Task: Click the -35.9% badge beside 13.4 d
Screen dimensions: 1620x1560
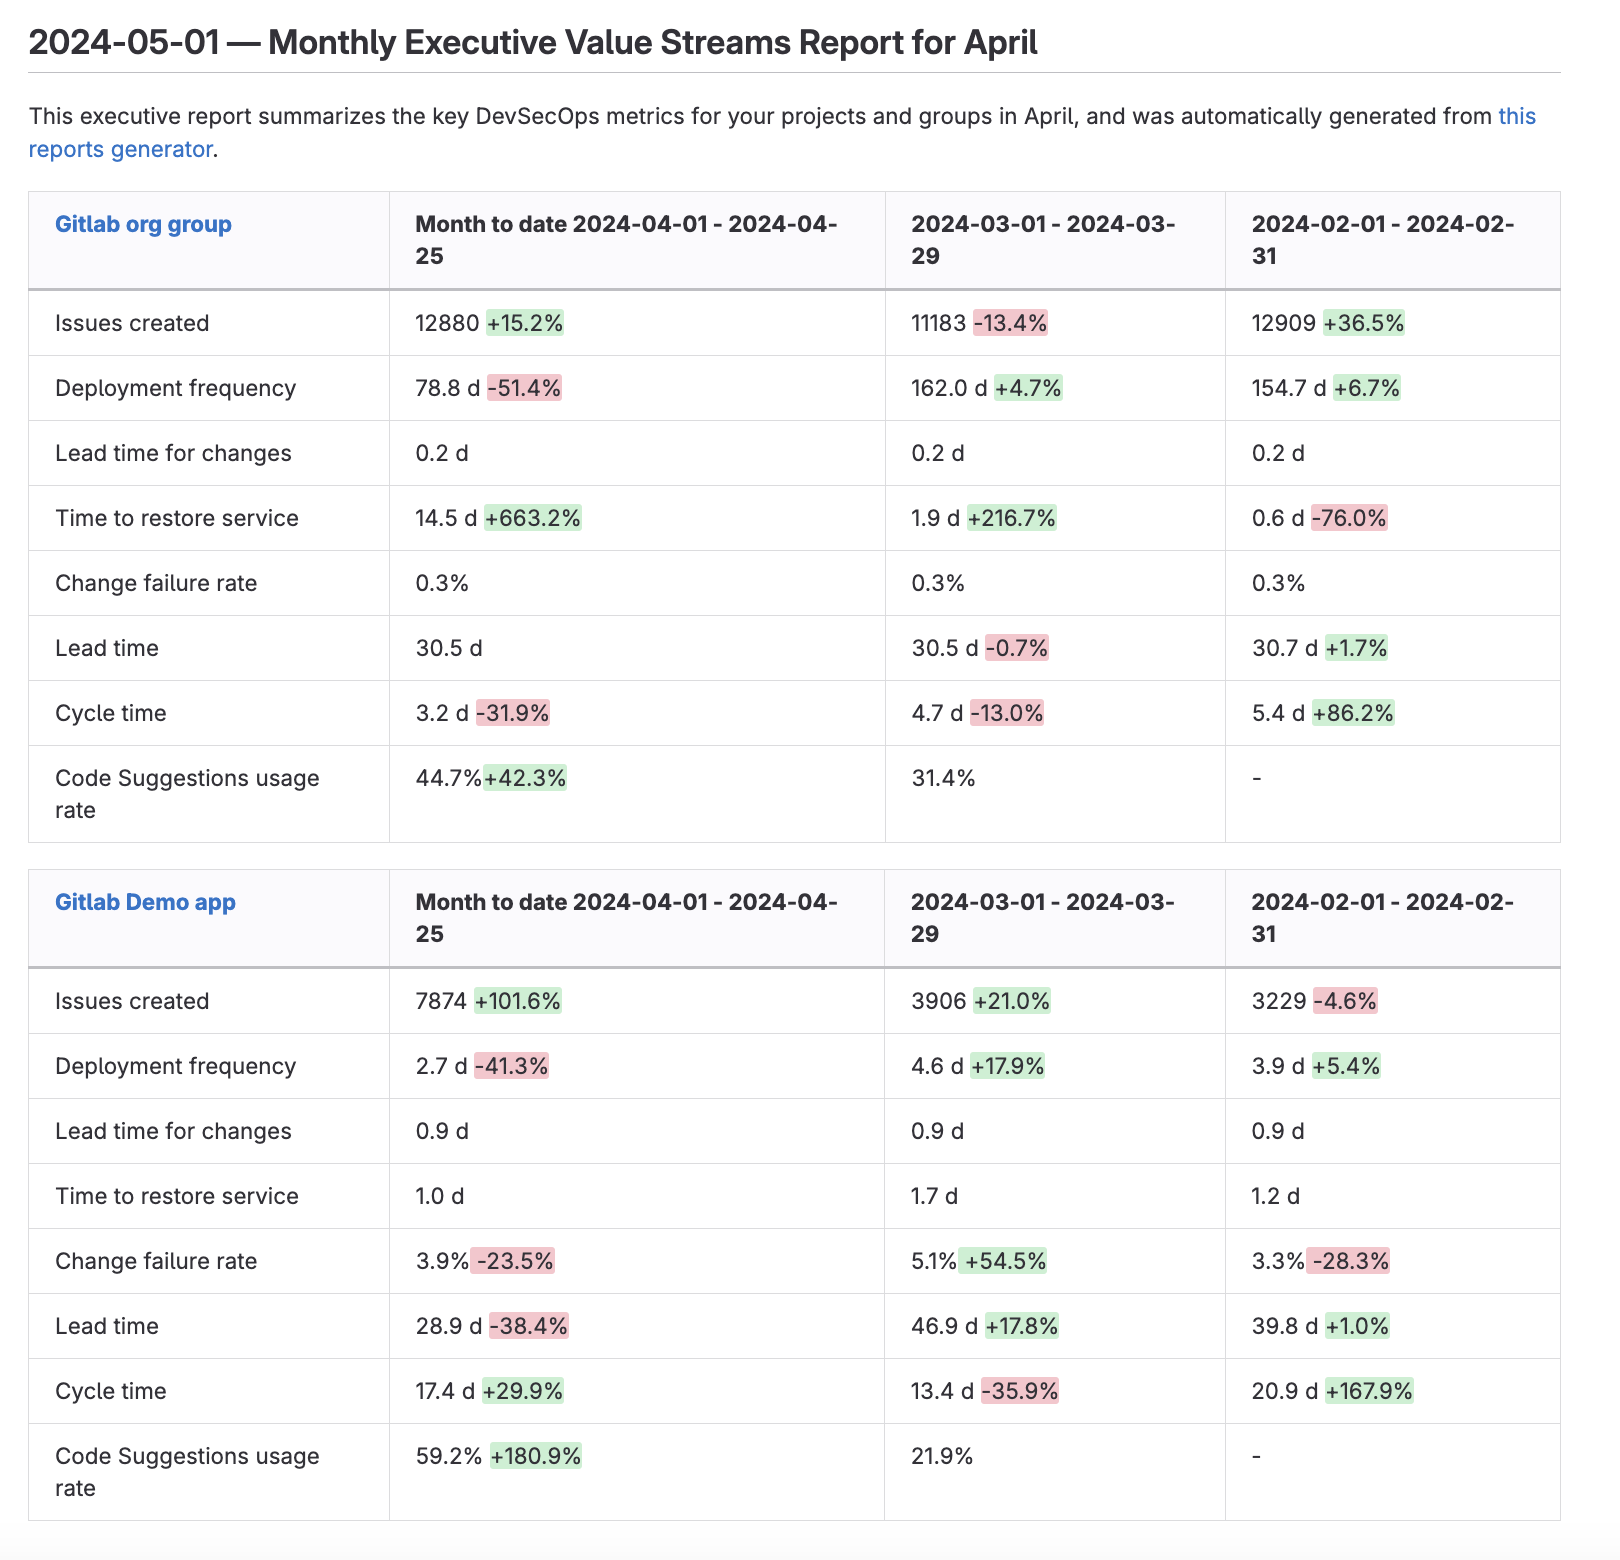Action: (x=1020, y=1391)
